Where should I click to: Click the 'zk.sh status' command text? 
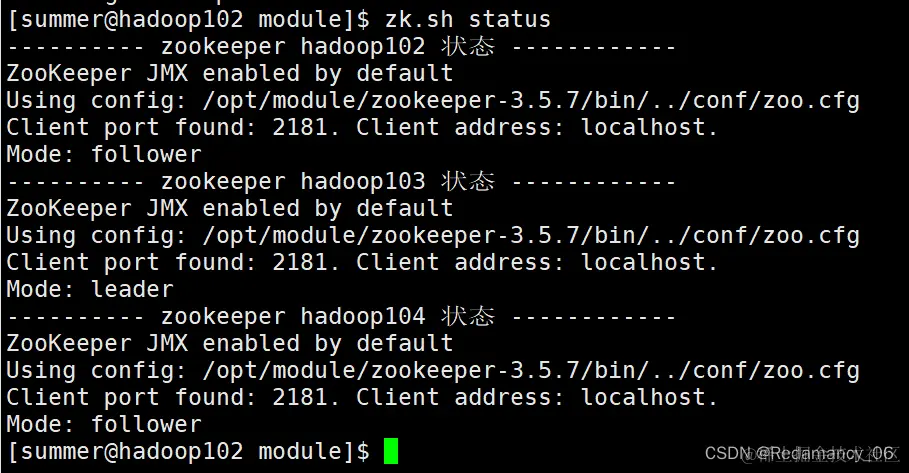tap(468, 19)
